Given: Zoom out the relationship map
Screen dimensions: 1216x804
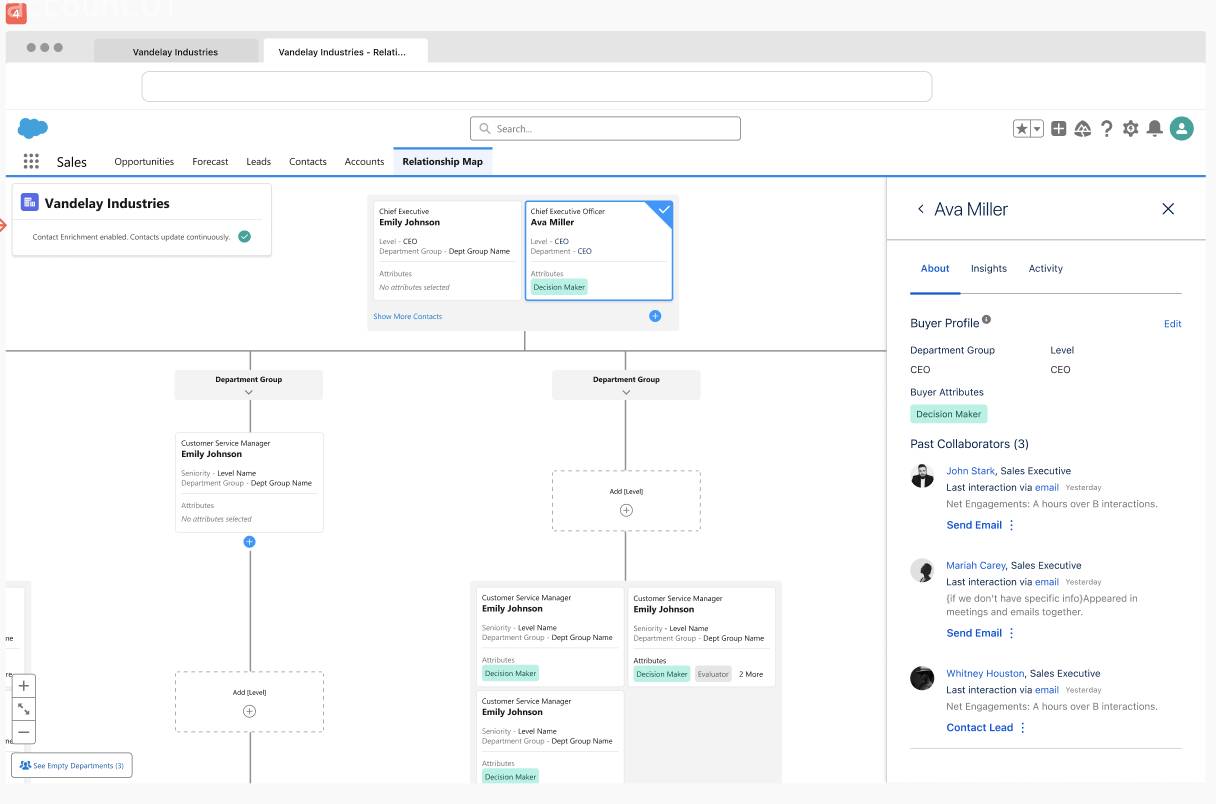Looking at the screenshot, I should click(24, 732).
